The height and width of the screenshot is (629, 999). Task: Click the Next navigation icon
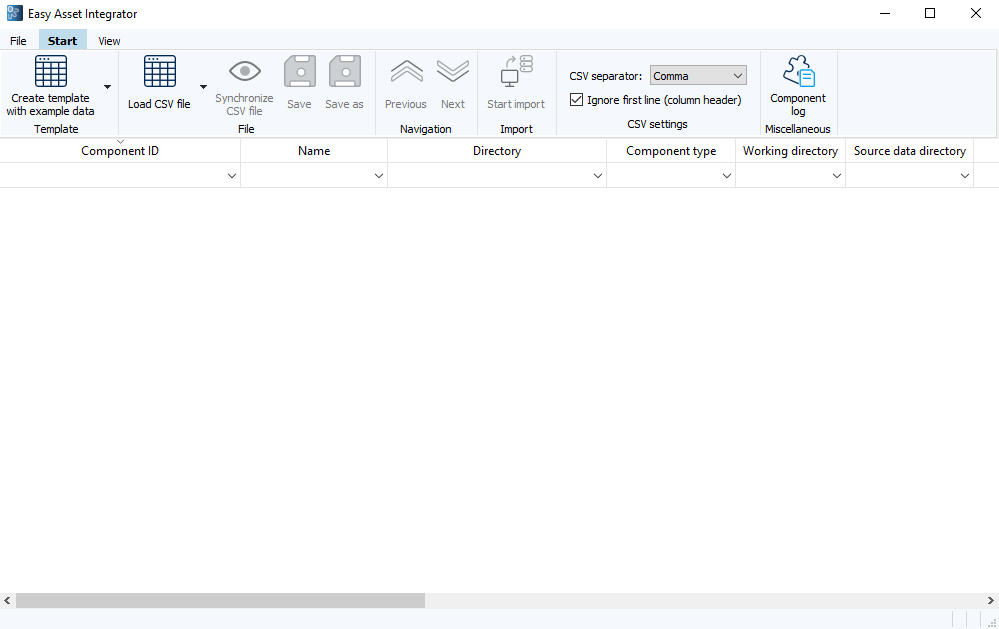point(452,72)
